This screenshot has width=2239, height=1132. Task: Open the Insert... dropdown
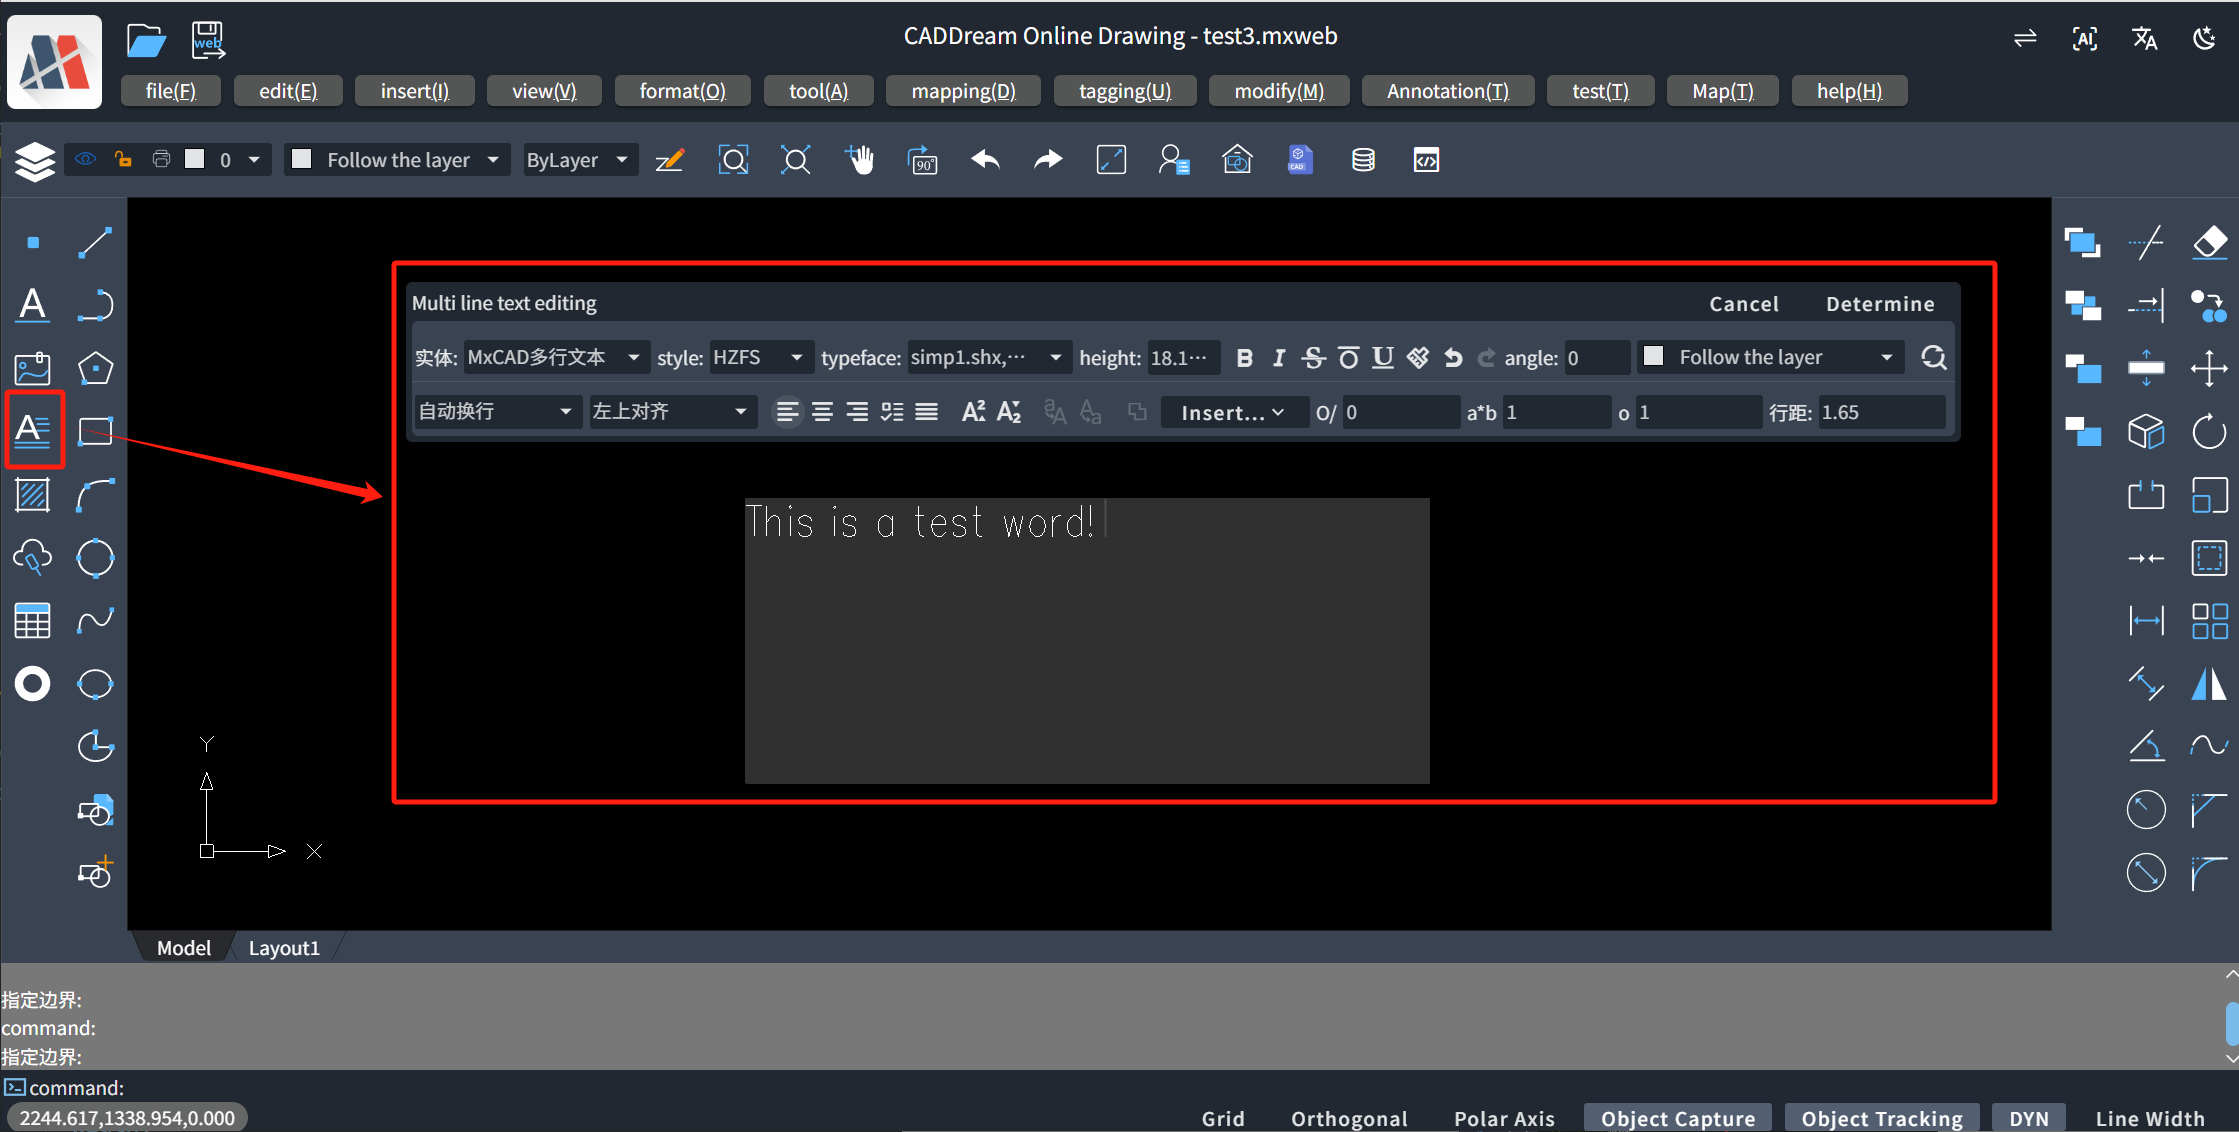pos(1232,413)
